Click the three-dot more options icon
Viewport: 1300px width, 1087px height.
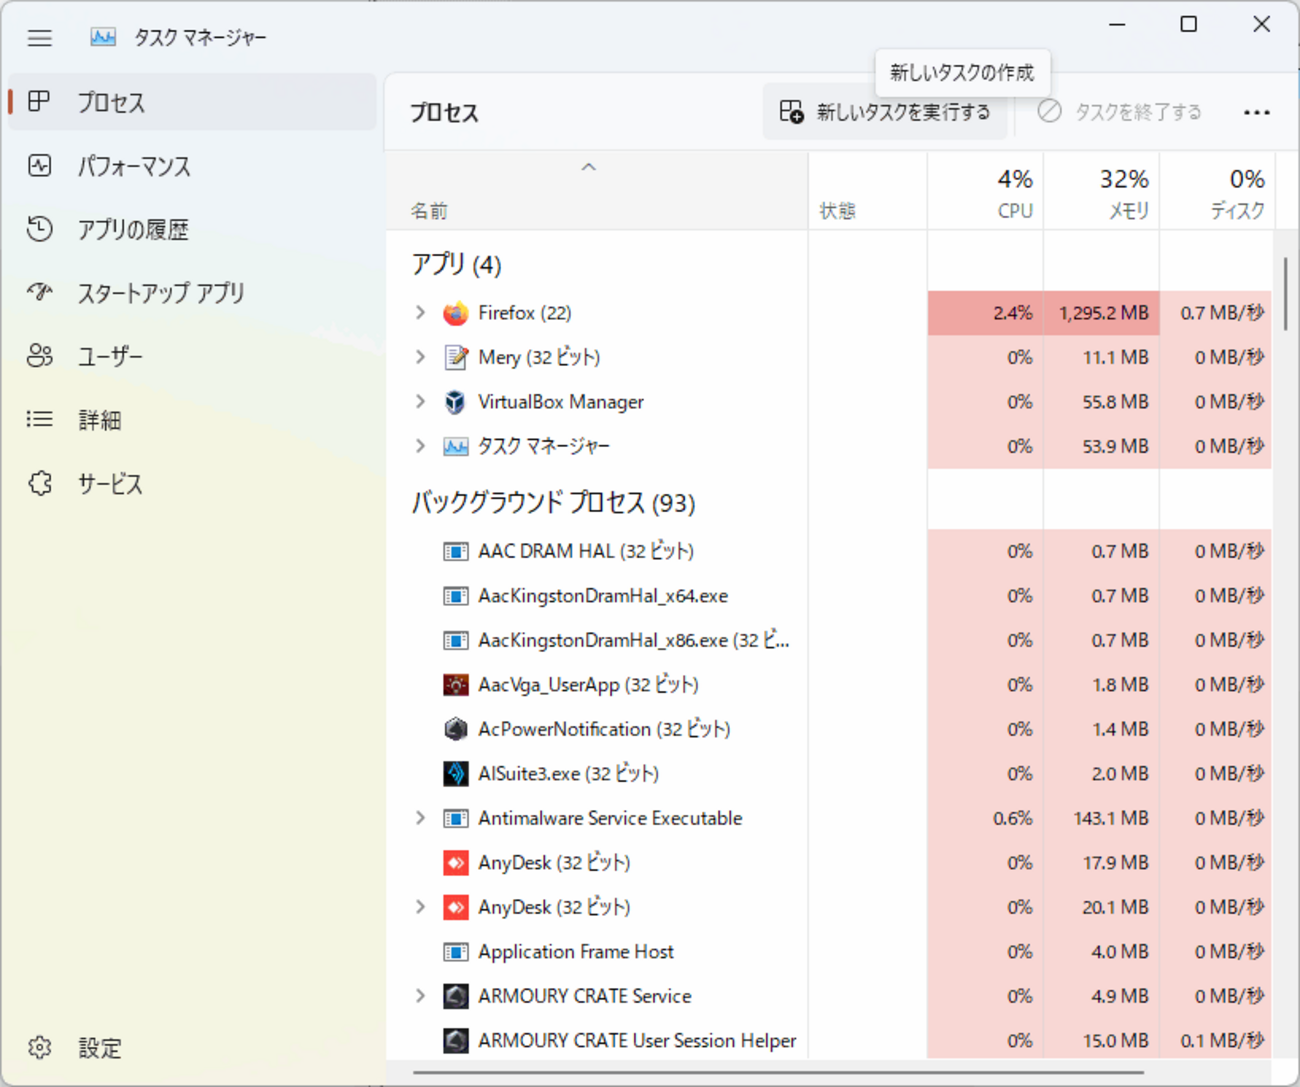1256,113
